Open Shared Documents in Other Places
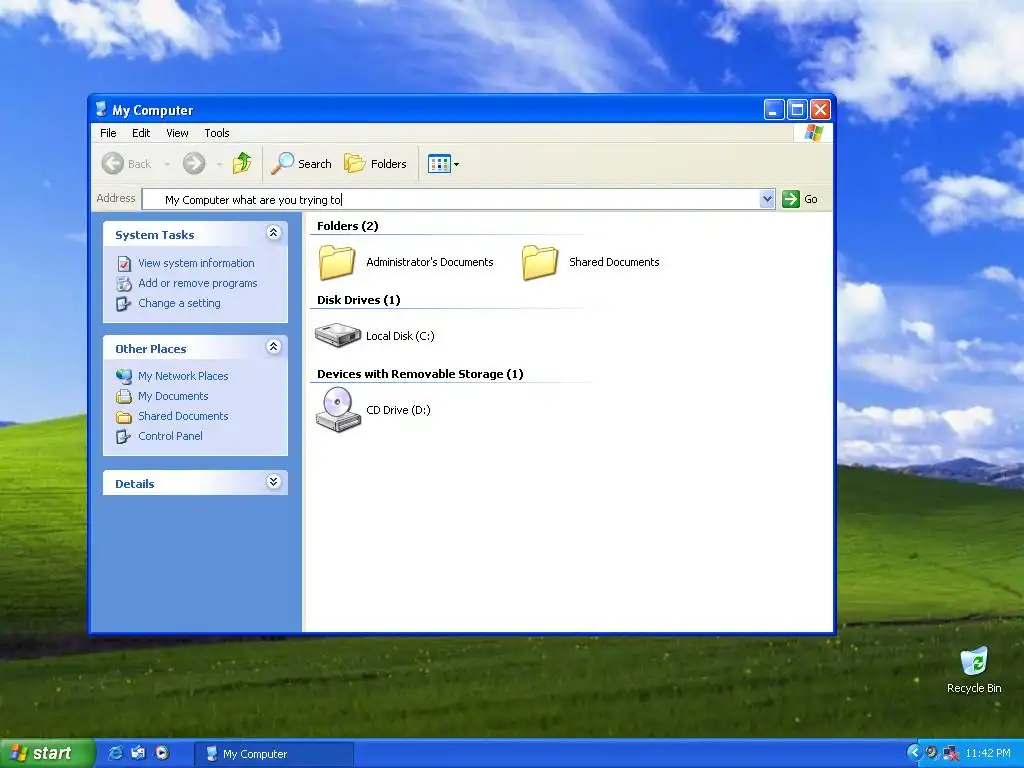 pos(183,416)
